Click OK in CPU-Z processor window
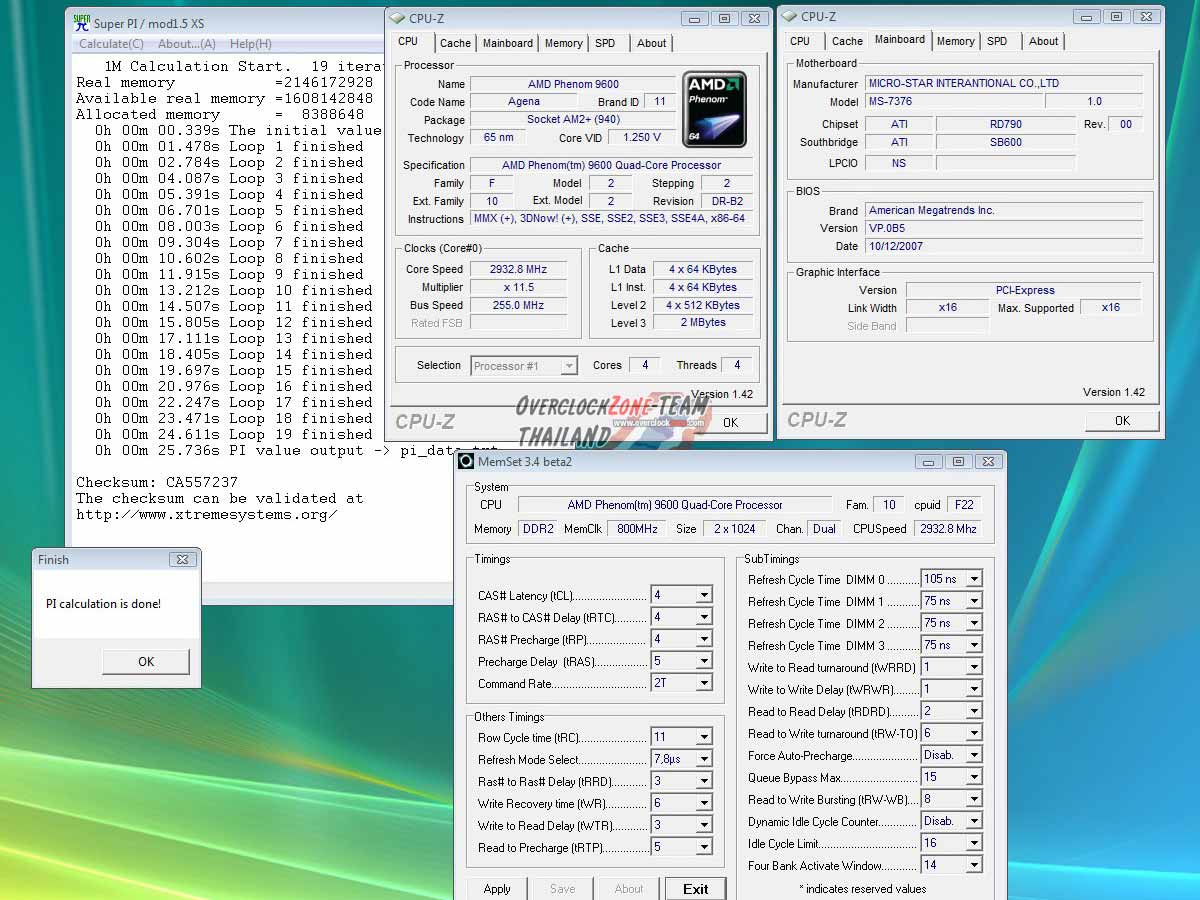Screen dimensions: 1200x900 pyautogui.click(x=731, y=422)
